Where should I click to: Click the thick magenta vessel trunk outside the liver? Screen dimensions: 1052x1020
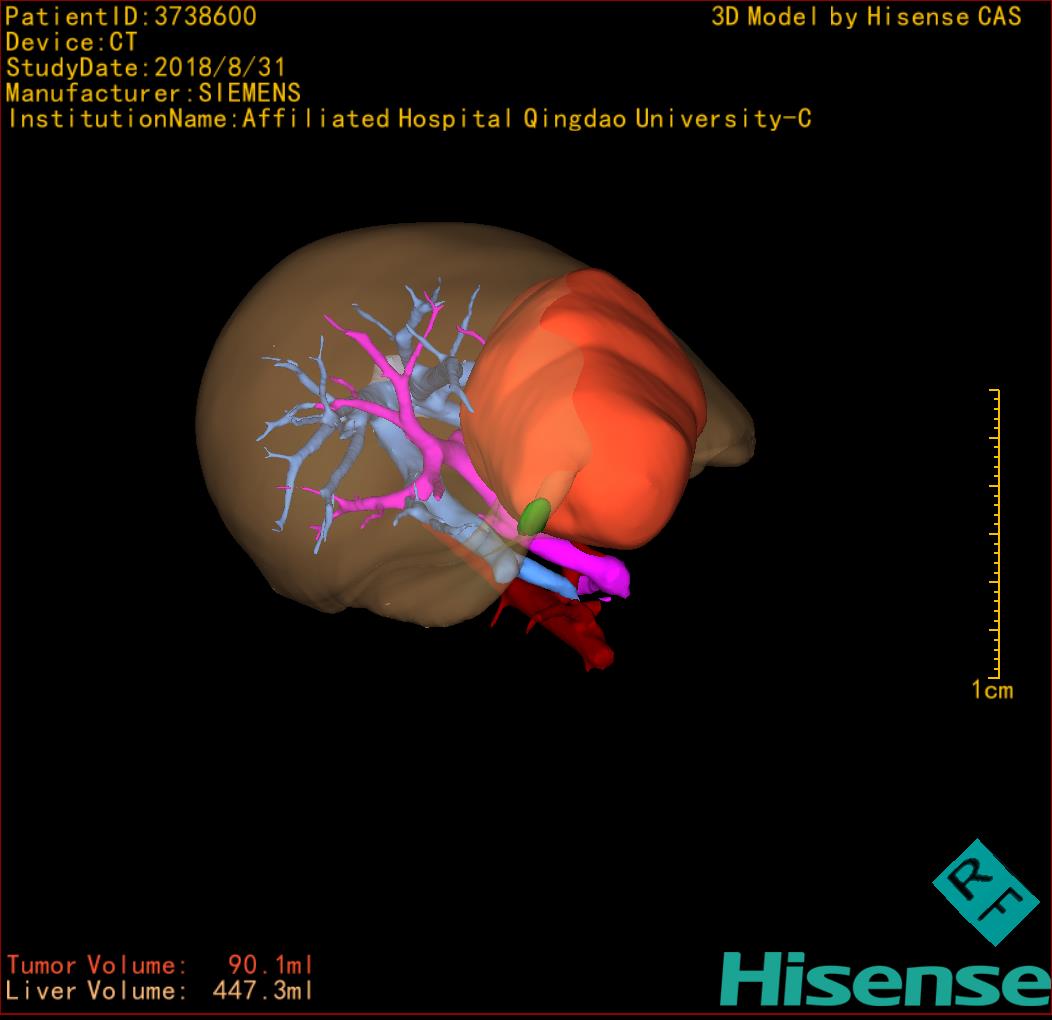(590, 560)
